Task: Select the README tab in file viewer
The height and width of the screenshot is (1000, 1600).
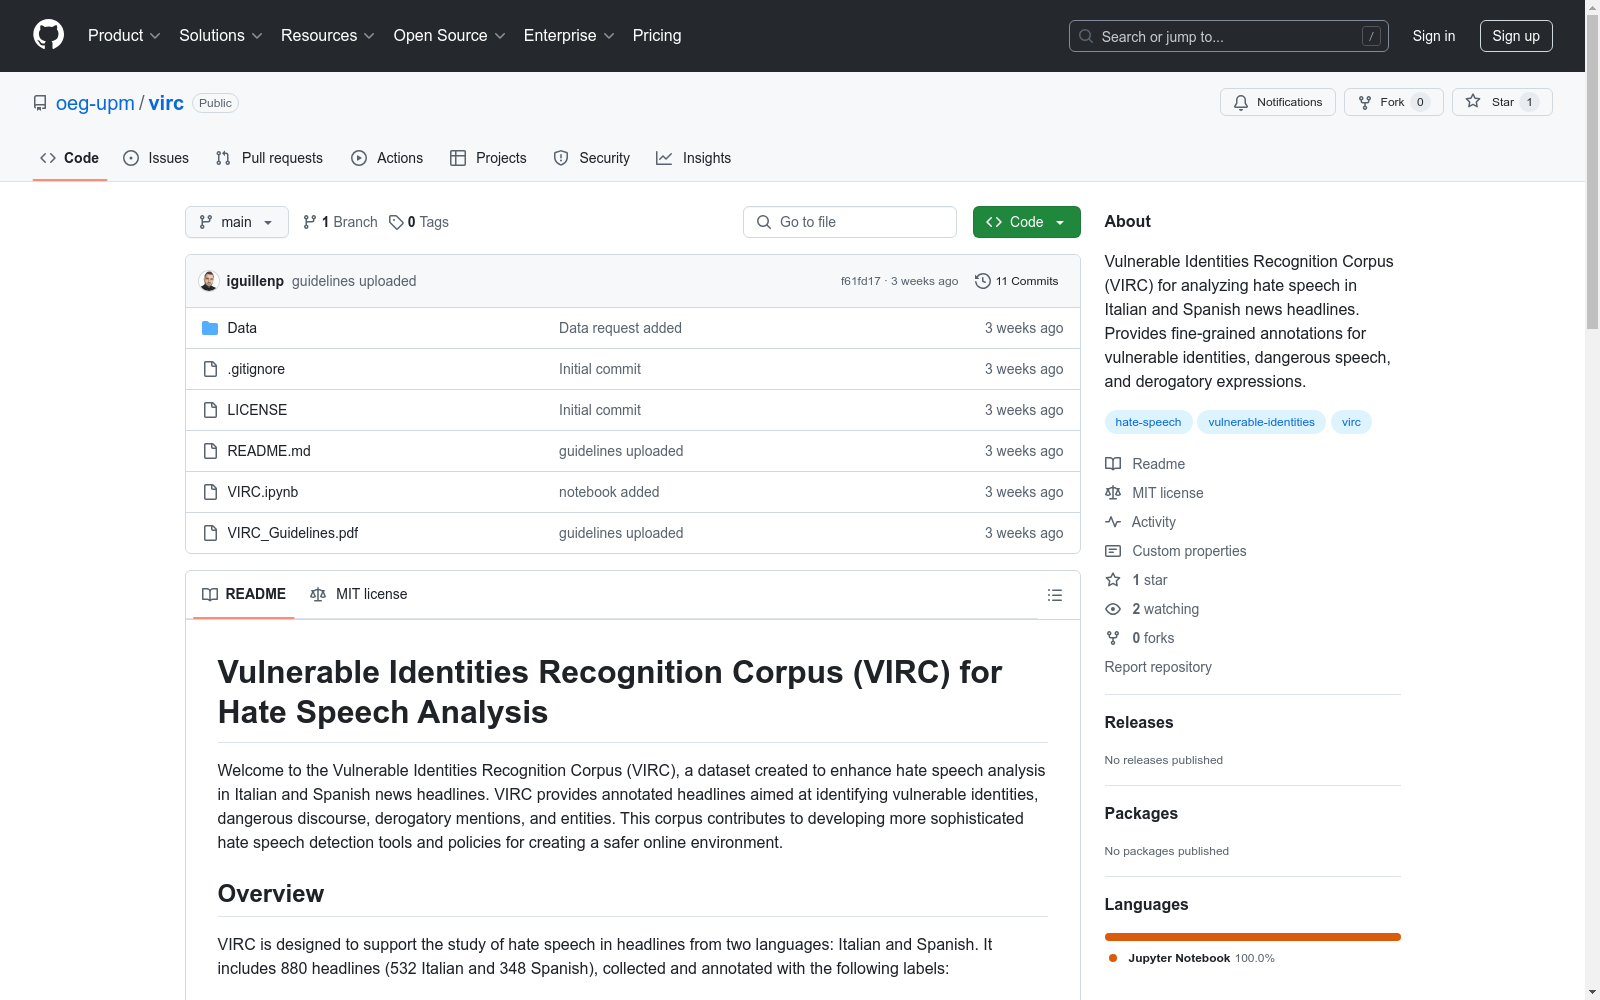Action: 244,594
